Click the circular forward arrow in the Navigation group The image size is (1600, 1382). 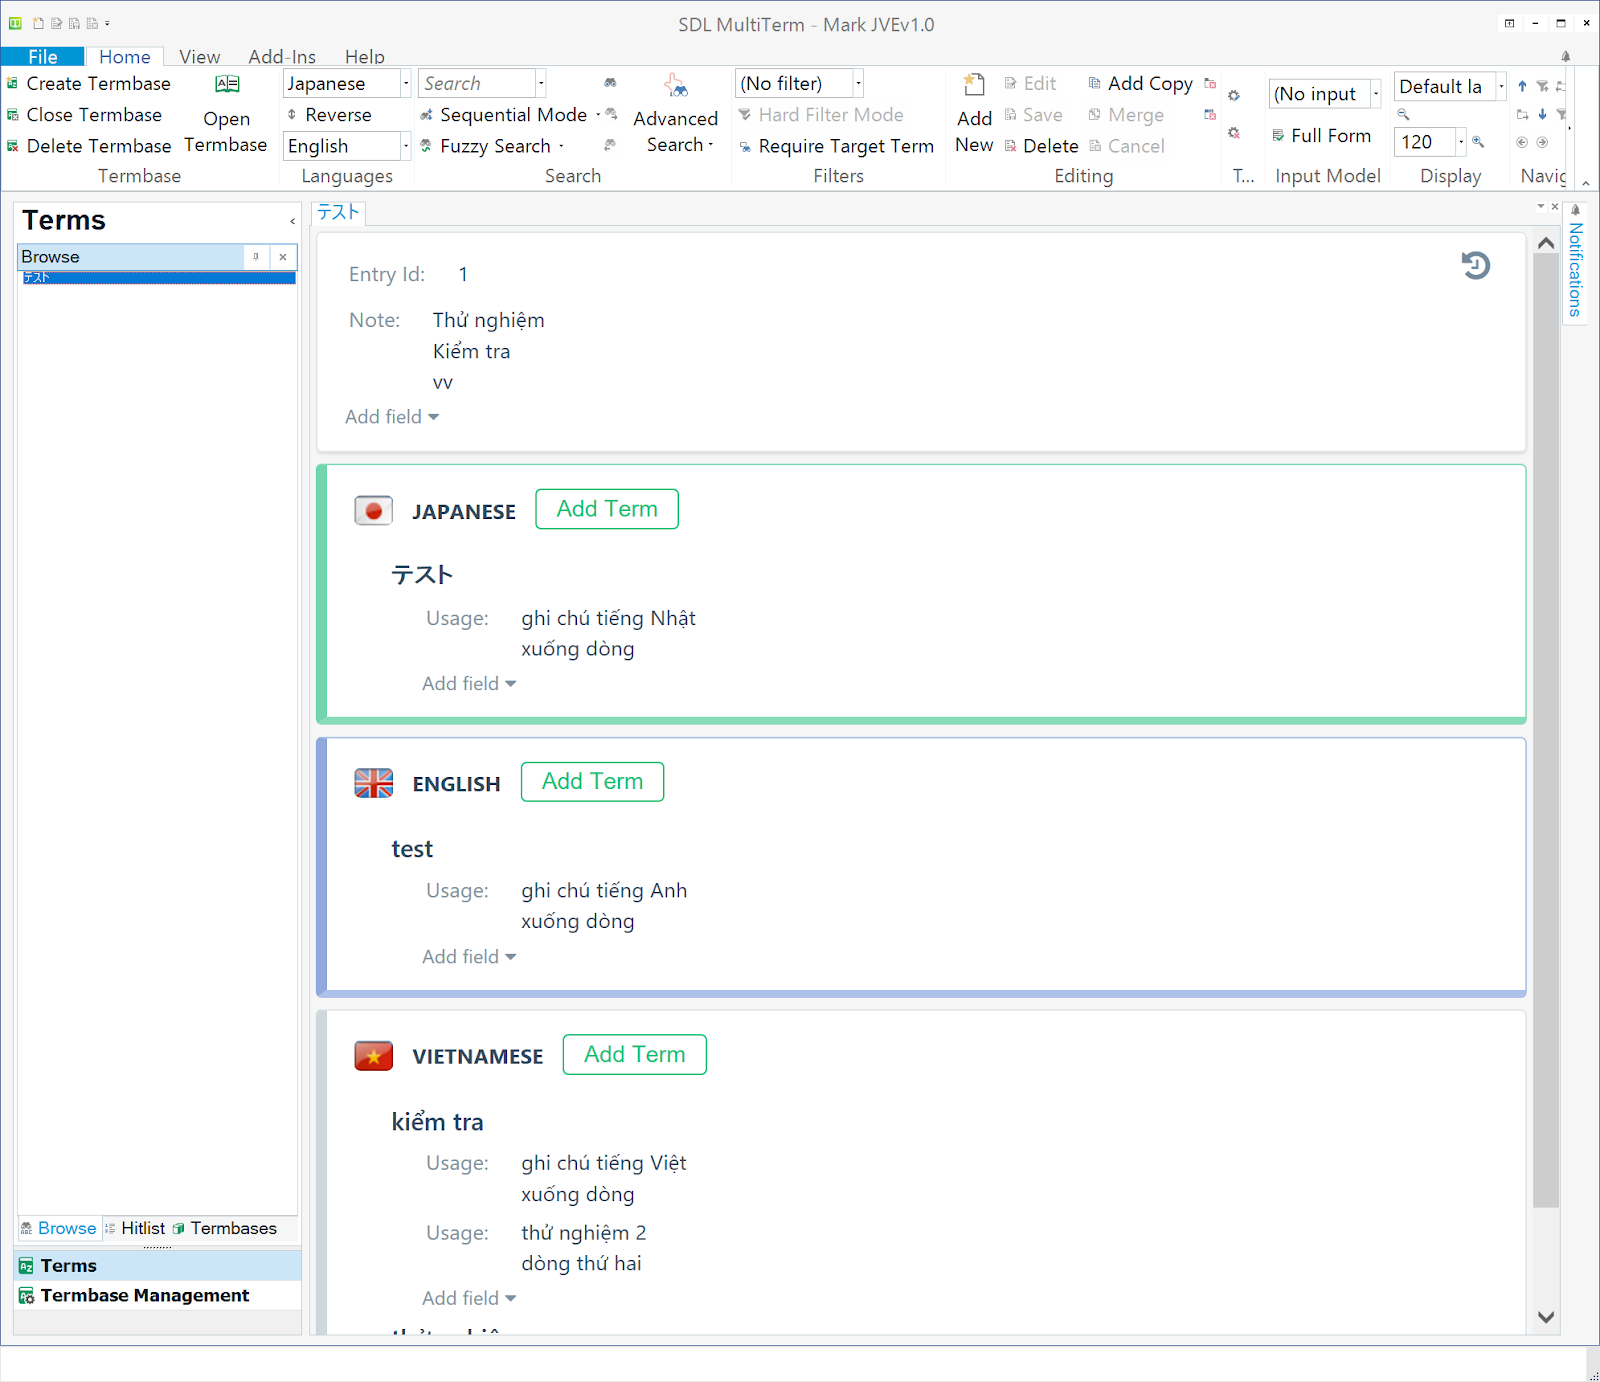[1543, 142]
